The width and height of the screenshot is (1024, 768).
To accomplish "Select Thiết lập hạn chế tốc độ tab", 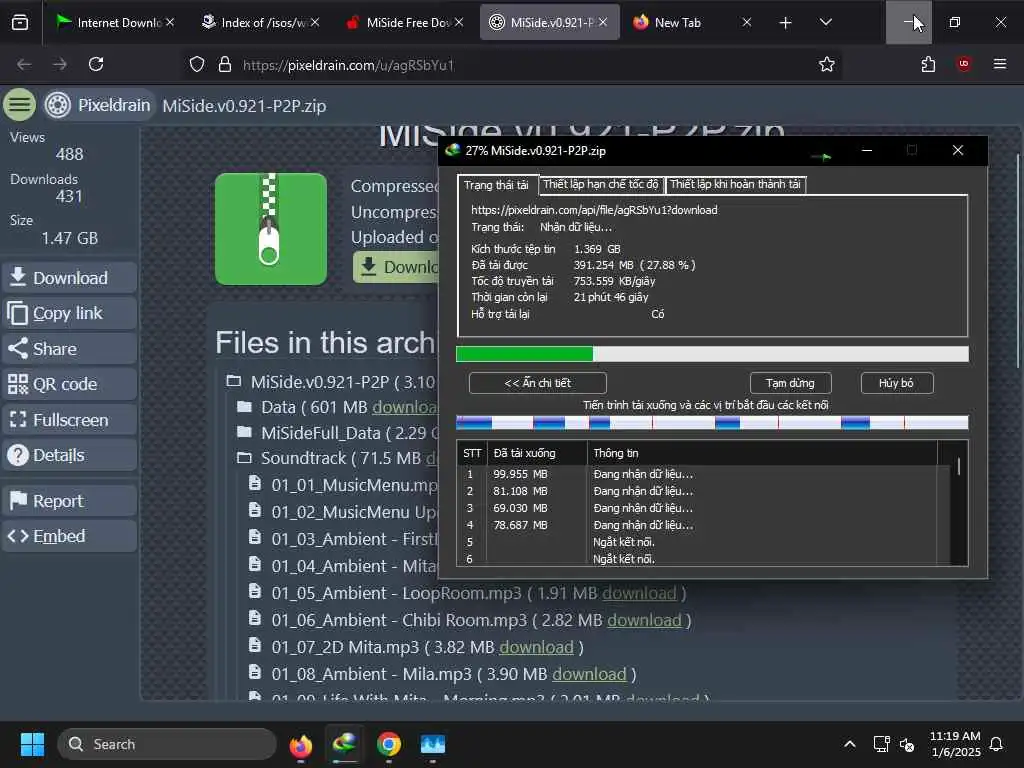I will (x=601, y=184).
